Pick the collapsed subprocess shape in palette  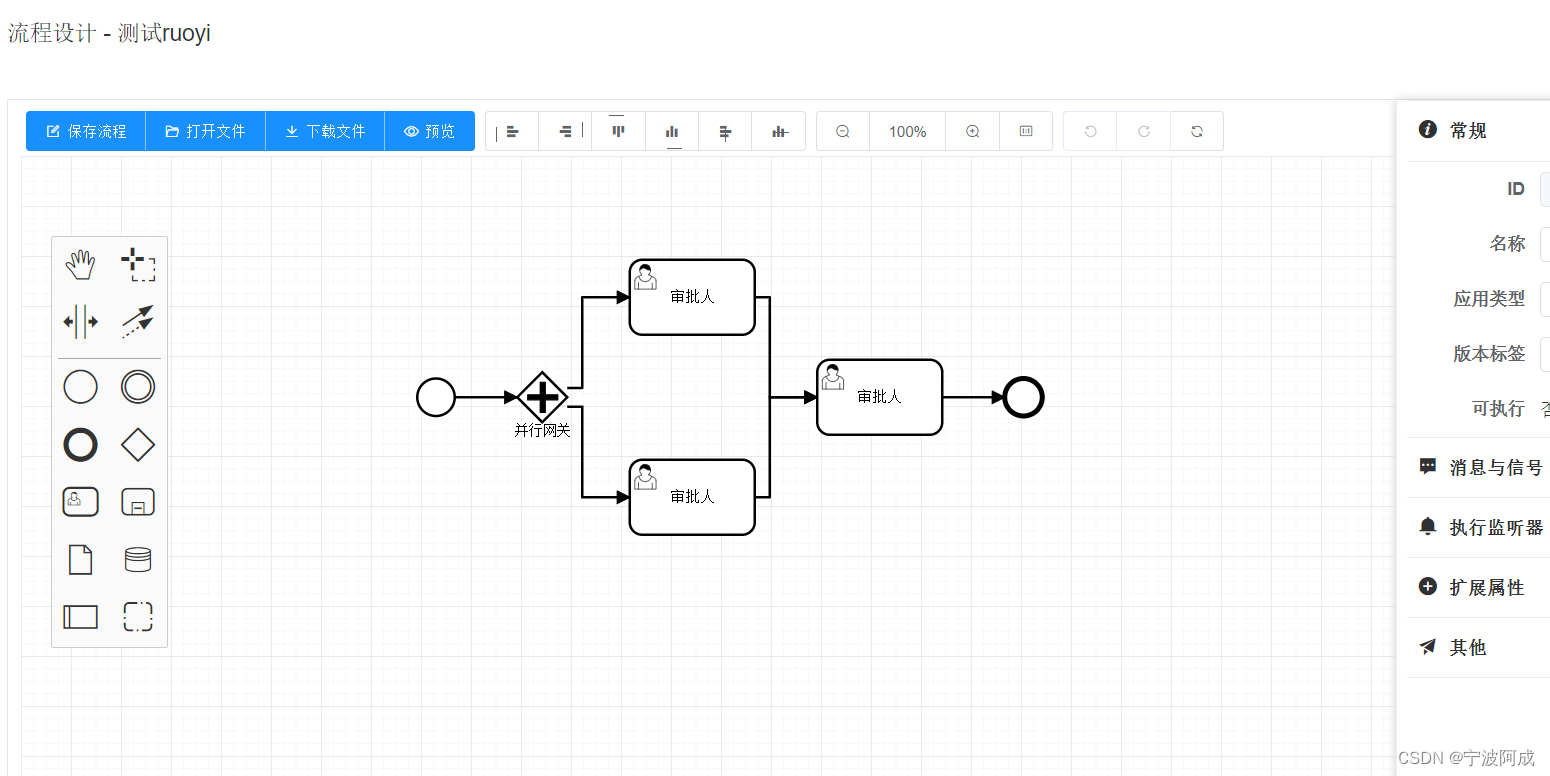tap(138, 501)
